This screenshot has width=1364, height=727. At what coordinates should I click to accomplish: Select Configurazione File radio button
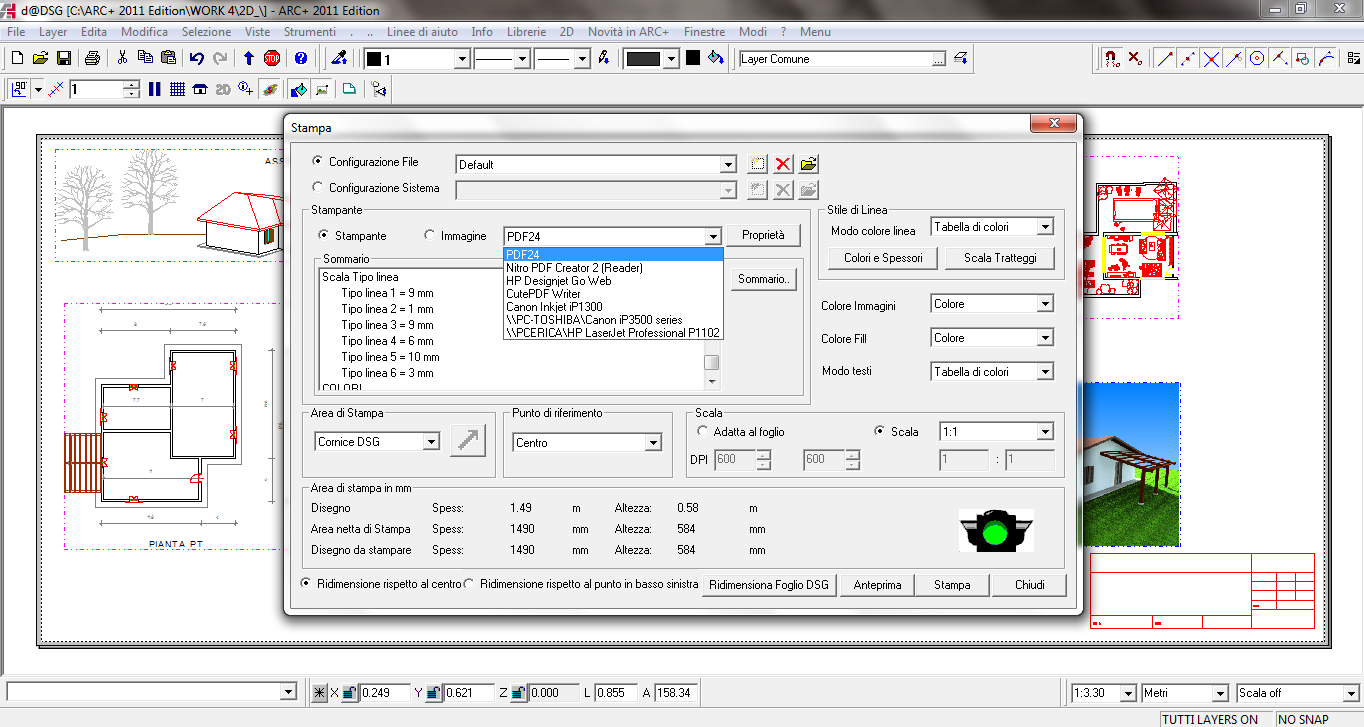pyautogui.click(x=318, y=161)
